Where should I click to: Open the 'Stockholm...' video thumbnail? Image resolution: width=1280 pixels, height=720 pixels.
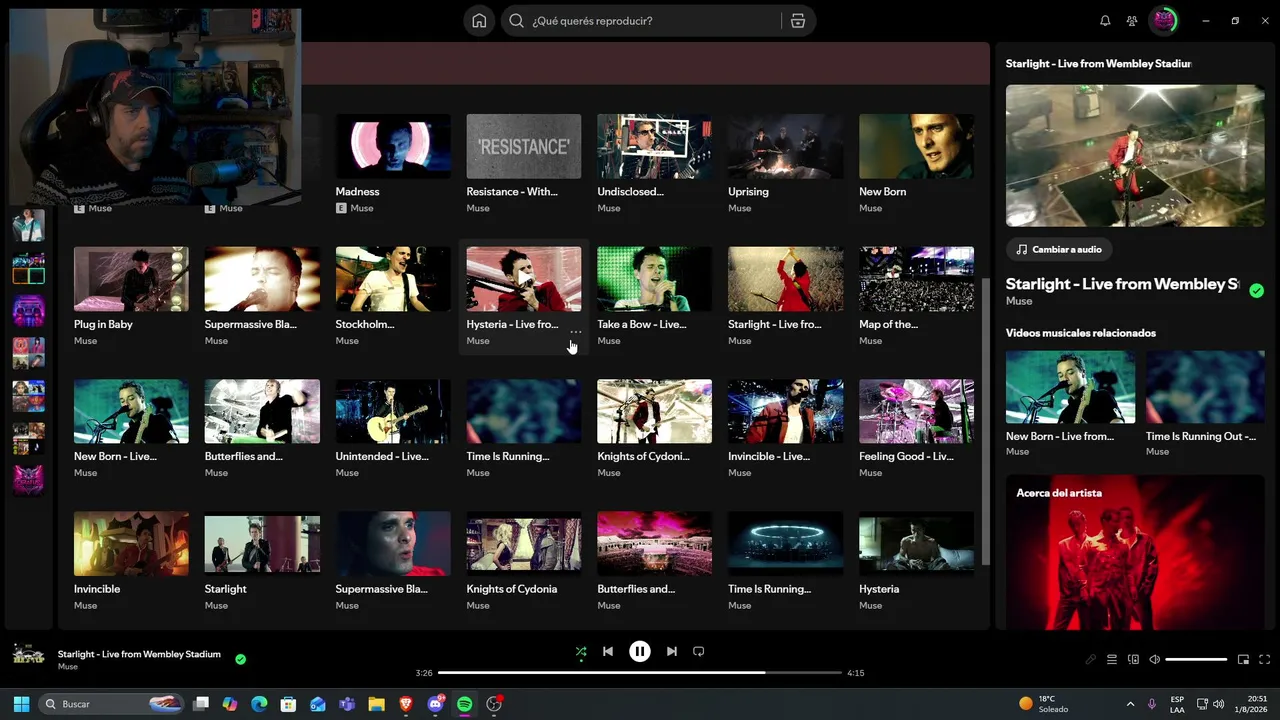pos(393,279)
